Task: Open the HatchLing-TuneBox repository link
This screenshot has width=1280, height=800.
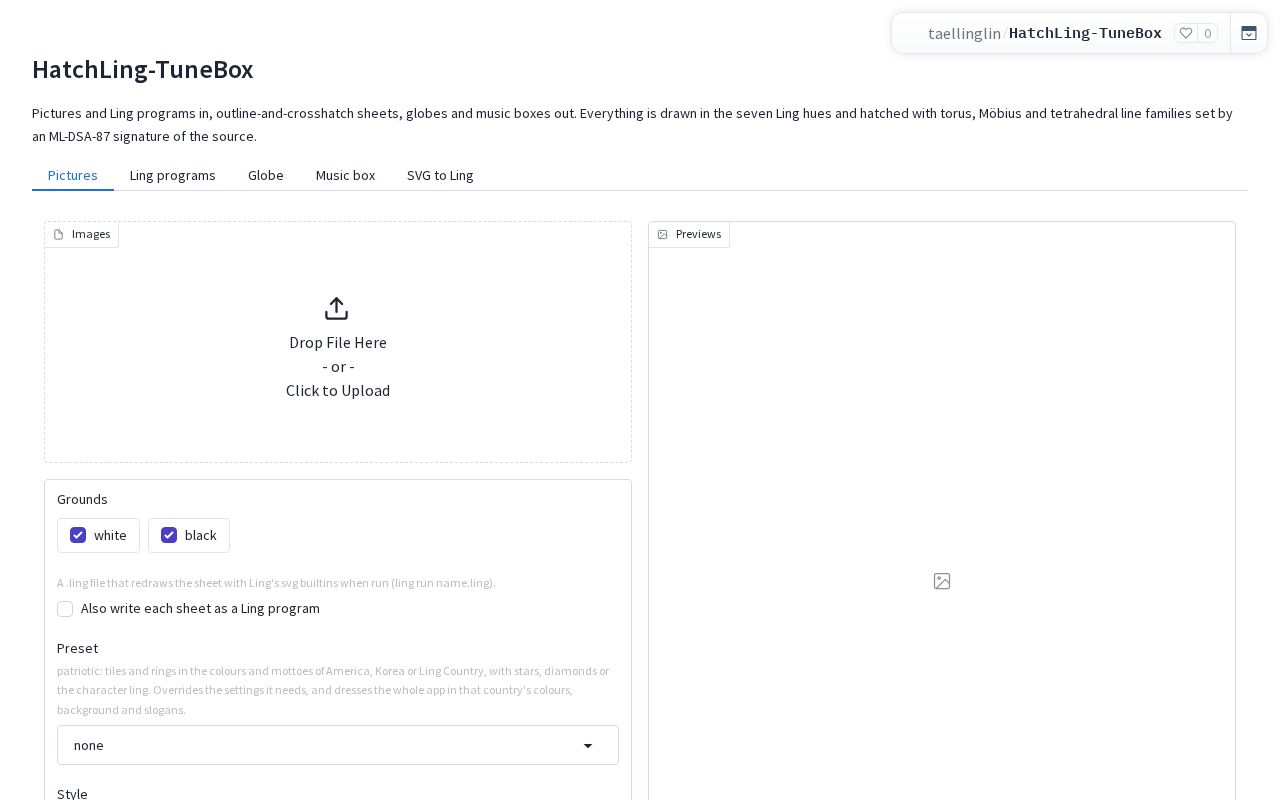Action: [1085, 33]
